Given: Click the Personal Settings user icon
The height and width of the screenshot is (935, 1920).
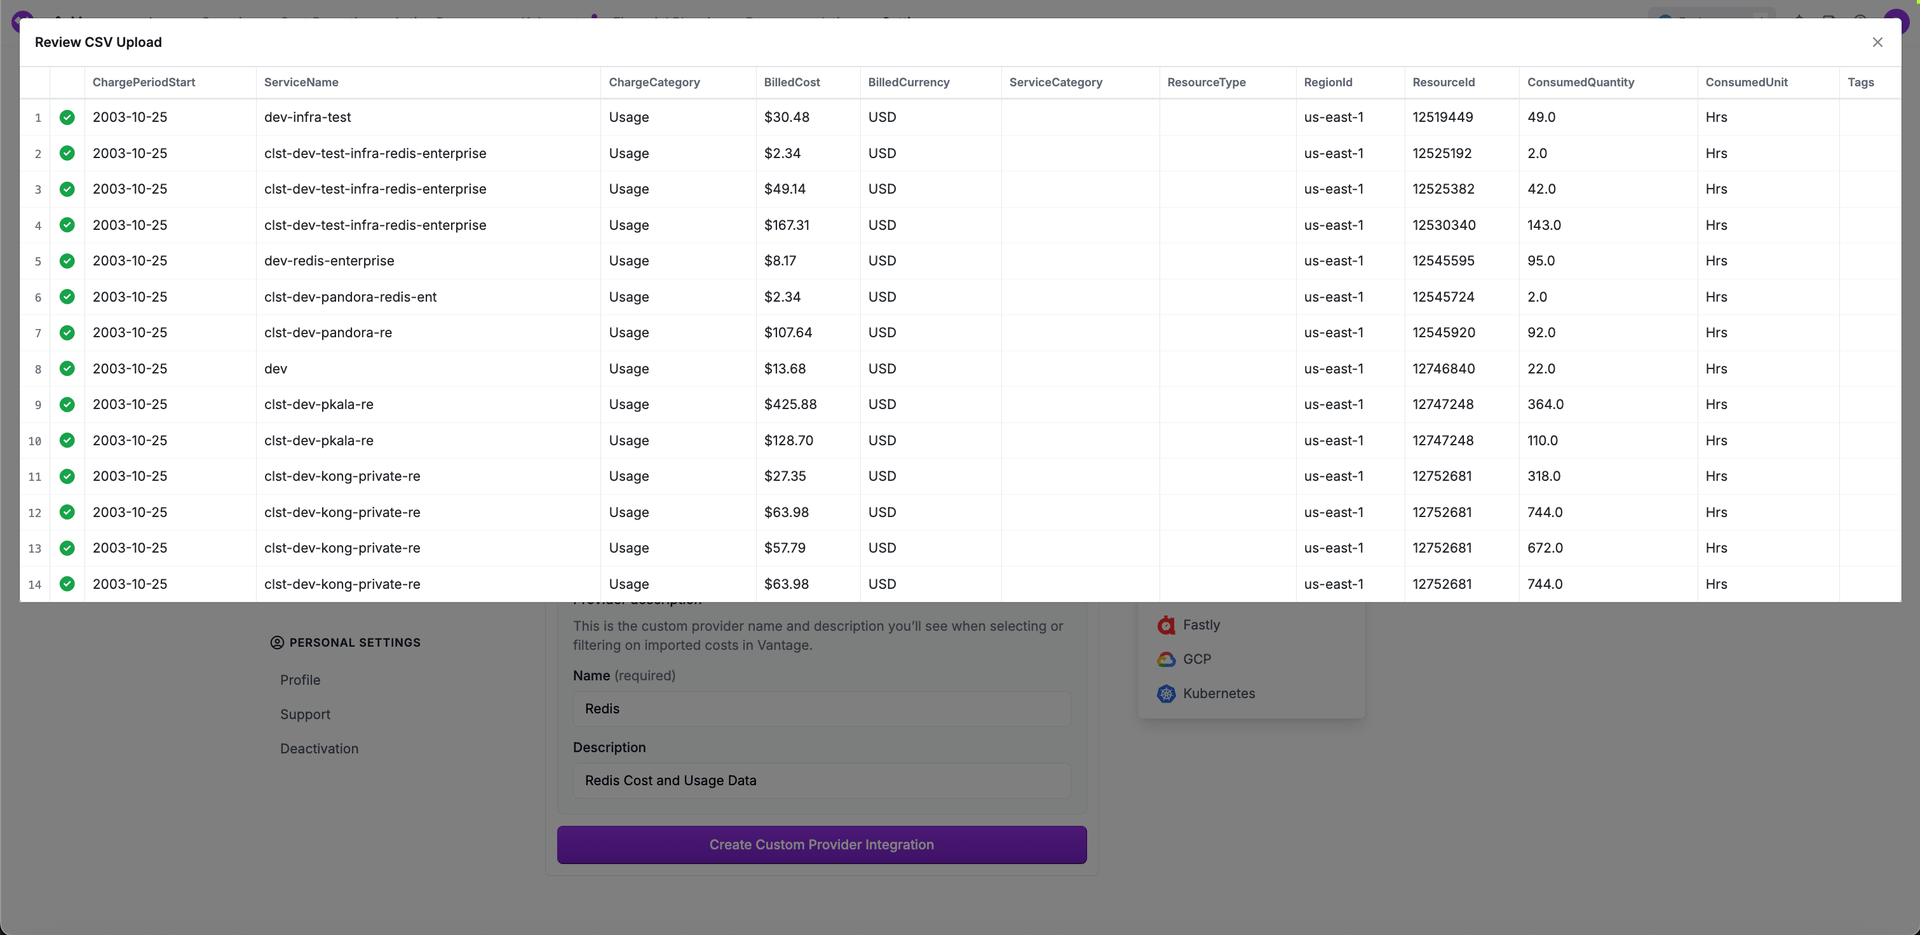Looking at the screenshot, I should (x=277, y=643).
